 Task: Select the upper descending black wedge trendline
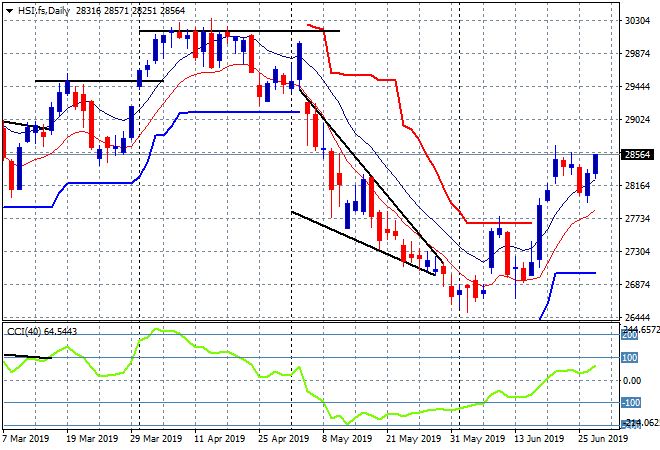tap(371, 176)
